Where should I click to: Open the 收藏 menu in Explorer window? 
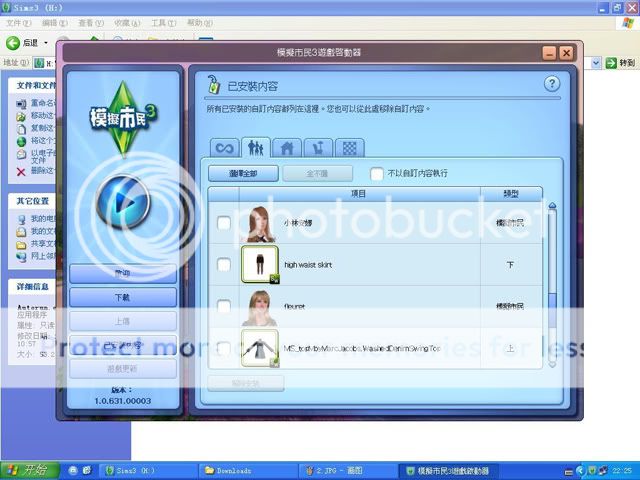[127, 23]
